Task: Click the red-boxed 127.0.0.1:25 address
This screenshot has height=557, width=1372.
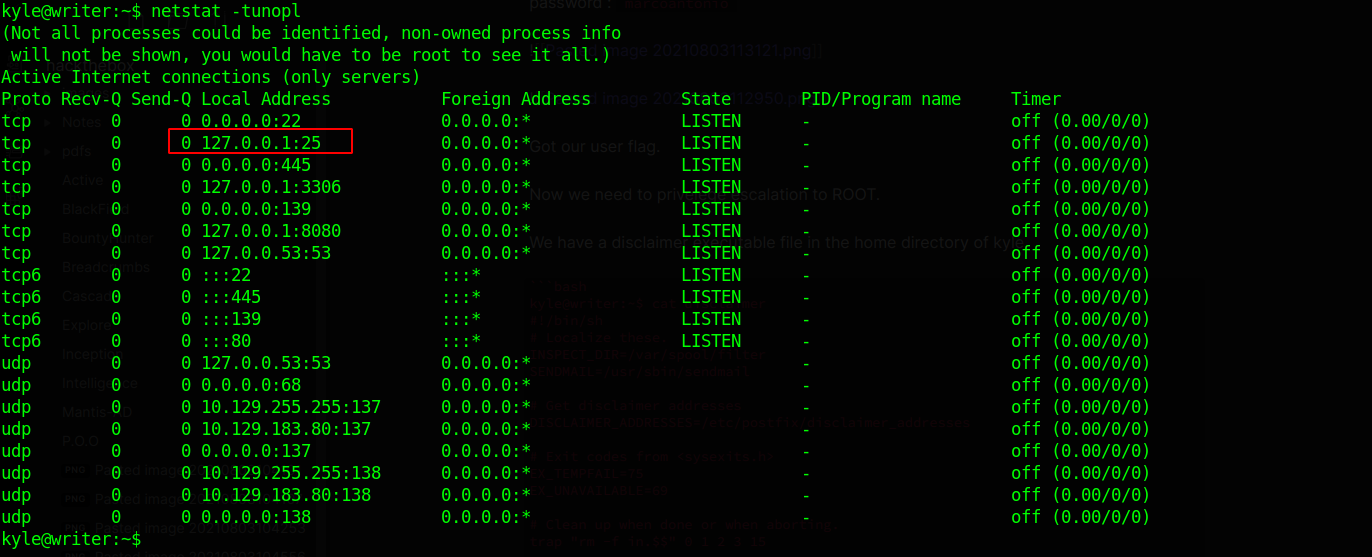Action: click(x=261, y=143)
